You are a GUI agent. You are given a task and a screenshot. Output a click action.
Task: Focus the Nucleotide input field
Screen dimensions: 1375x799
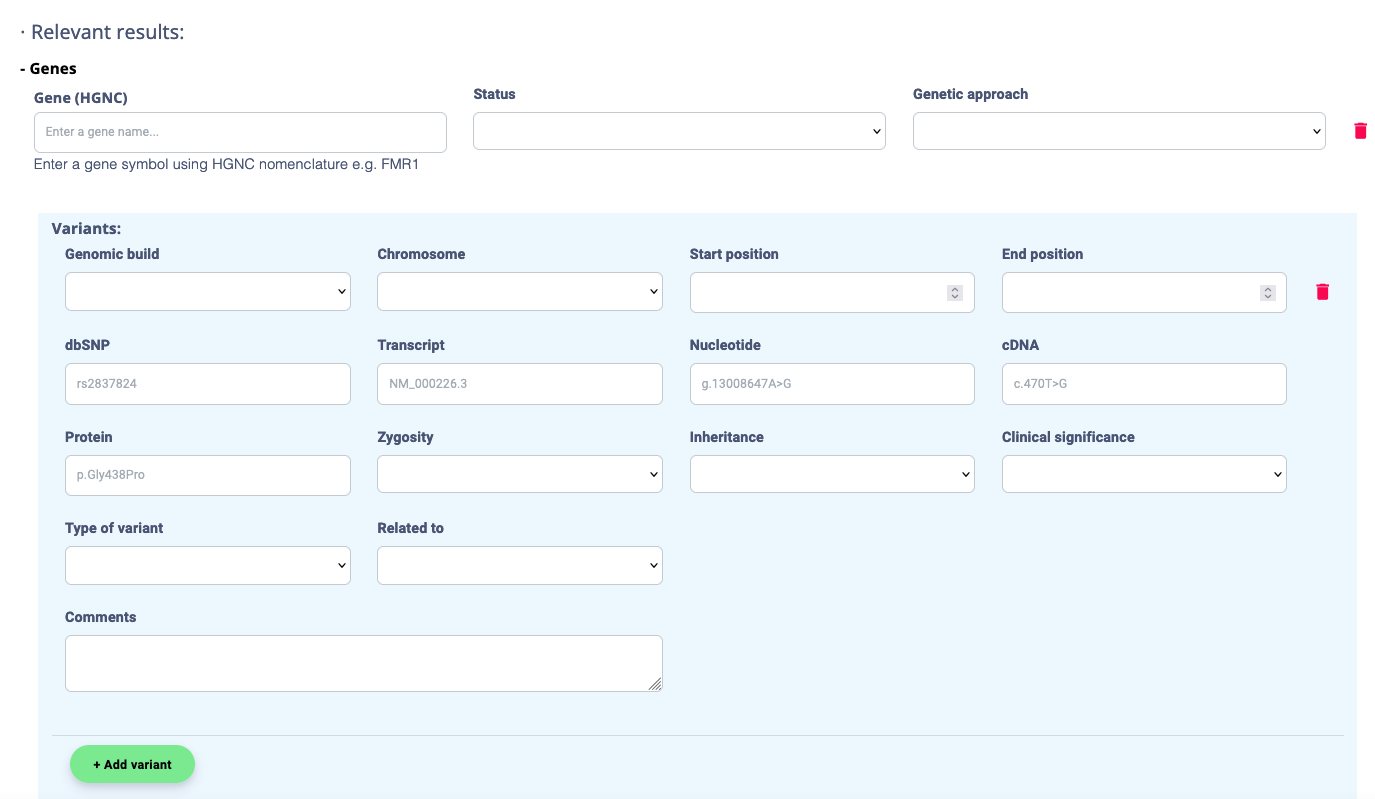(x=831, y=384)
